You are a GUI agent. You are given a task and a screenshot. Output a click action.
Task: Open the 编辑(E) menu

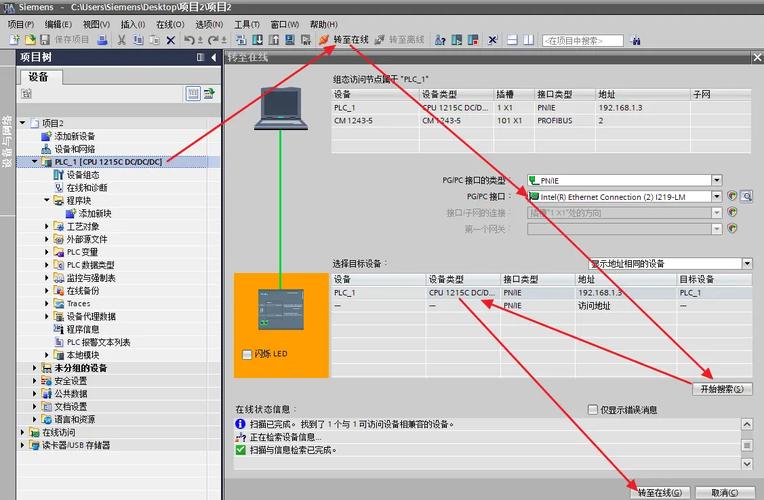(58, 24)
